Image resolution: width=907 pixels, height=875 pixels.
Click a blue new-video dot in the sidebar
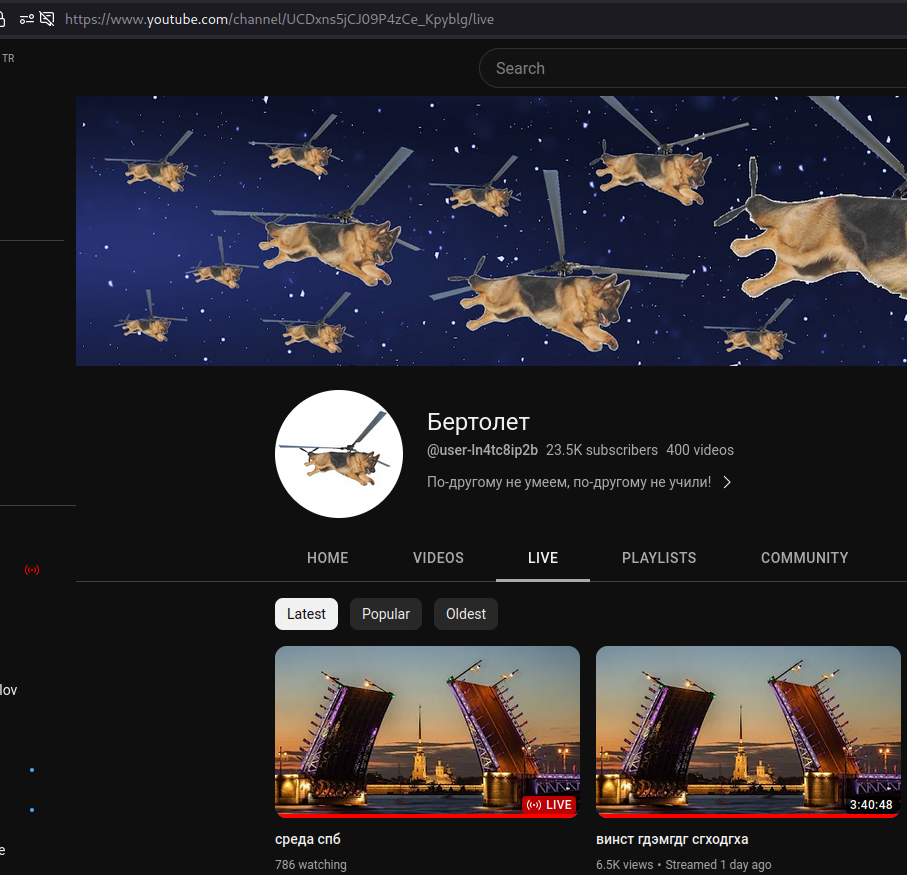(x=31, y=770)
